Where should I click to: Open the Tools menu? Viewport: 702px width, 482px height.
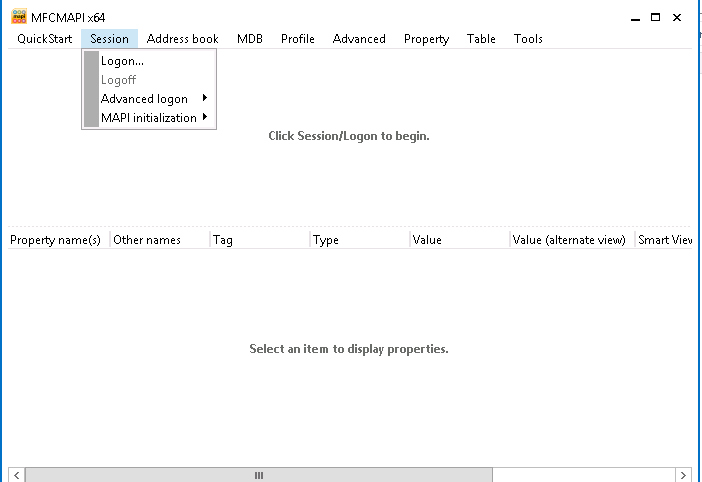pyautogui.click(x=528, y=39)
